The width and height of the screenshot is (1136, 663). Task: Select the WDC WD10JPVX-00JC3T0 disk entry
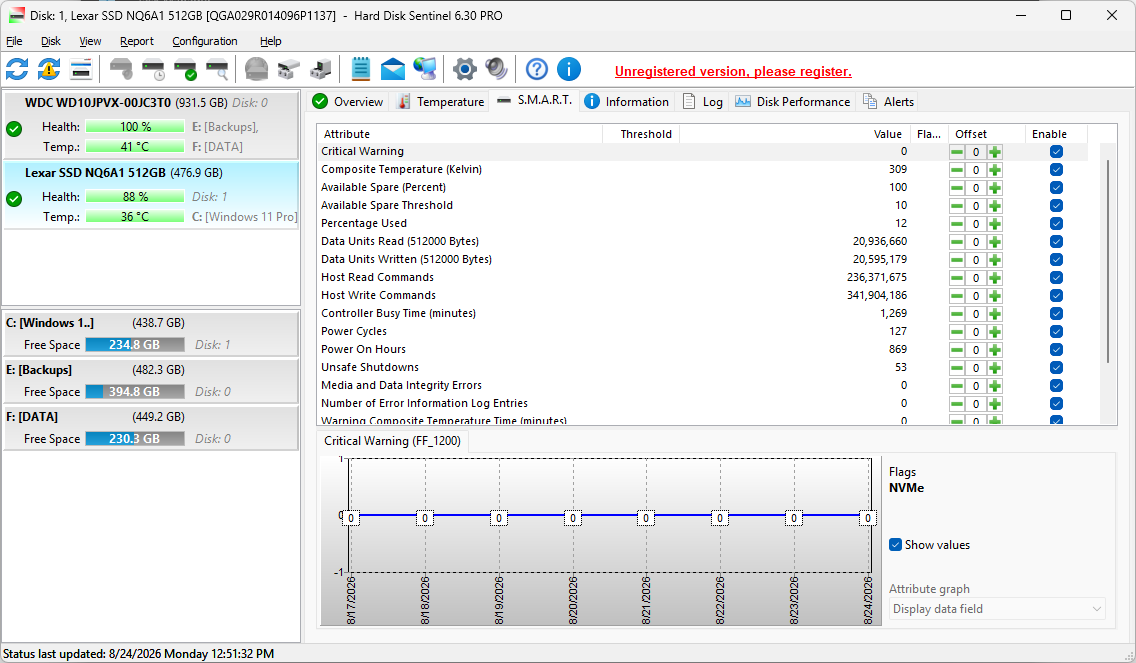click(x=151, y=125)
